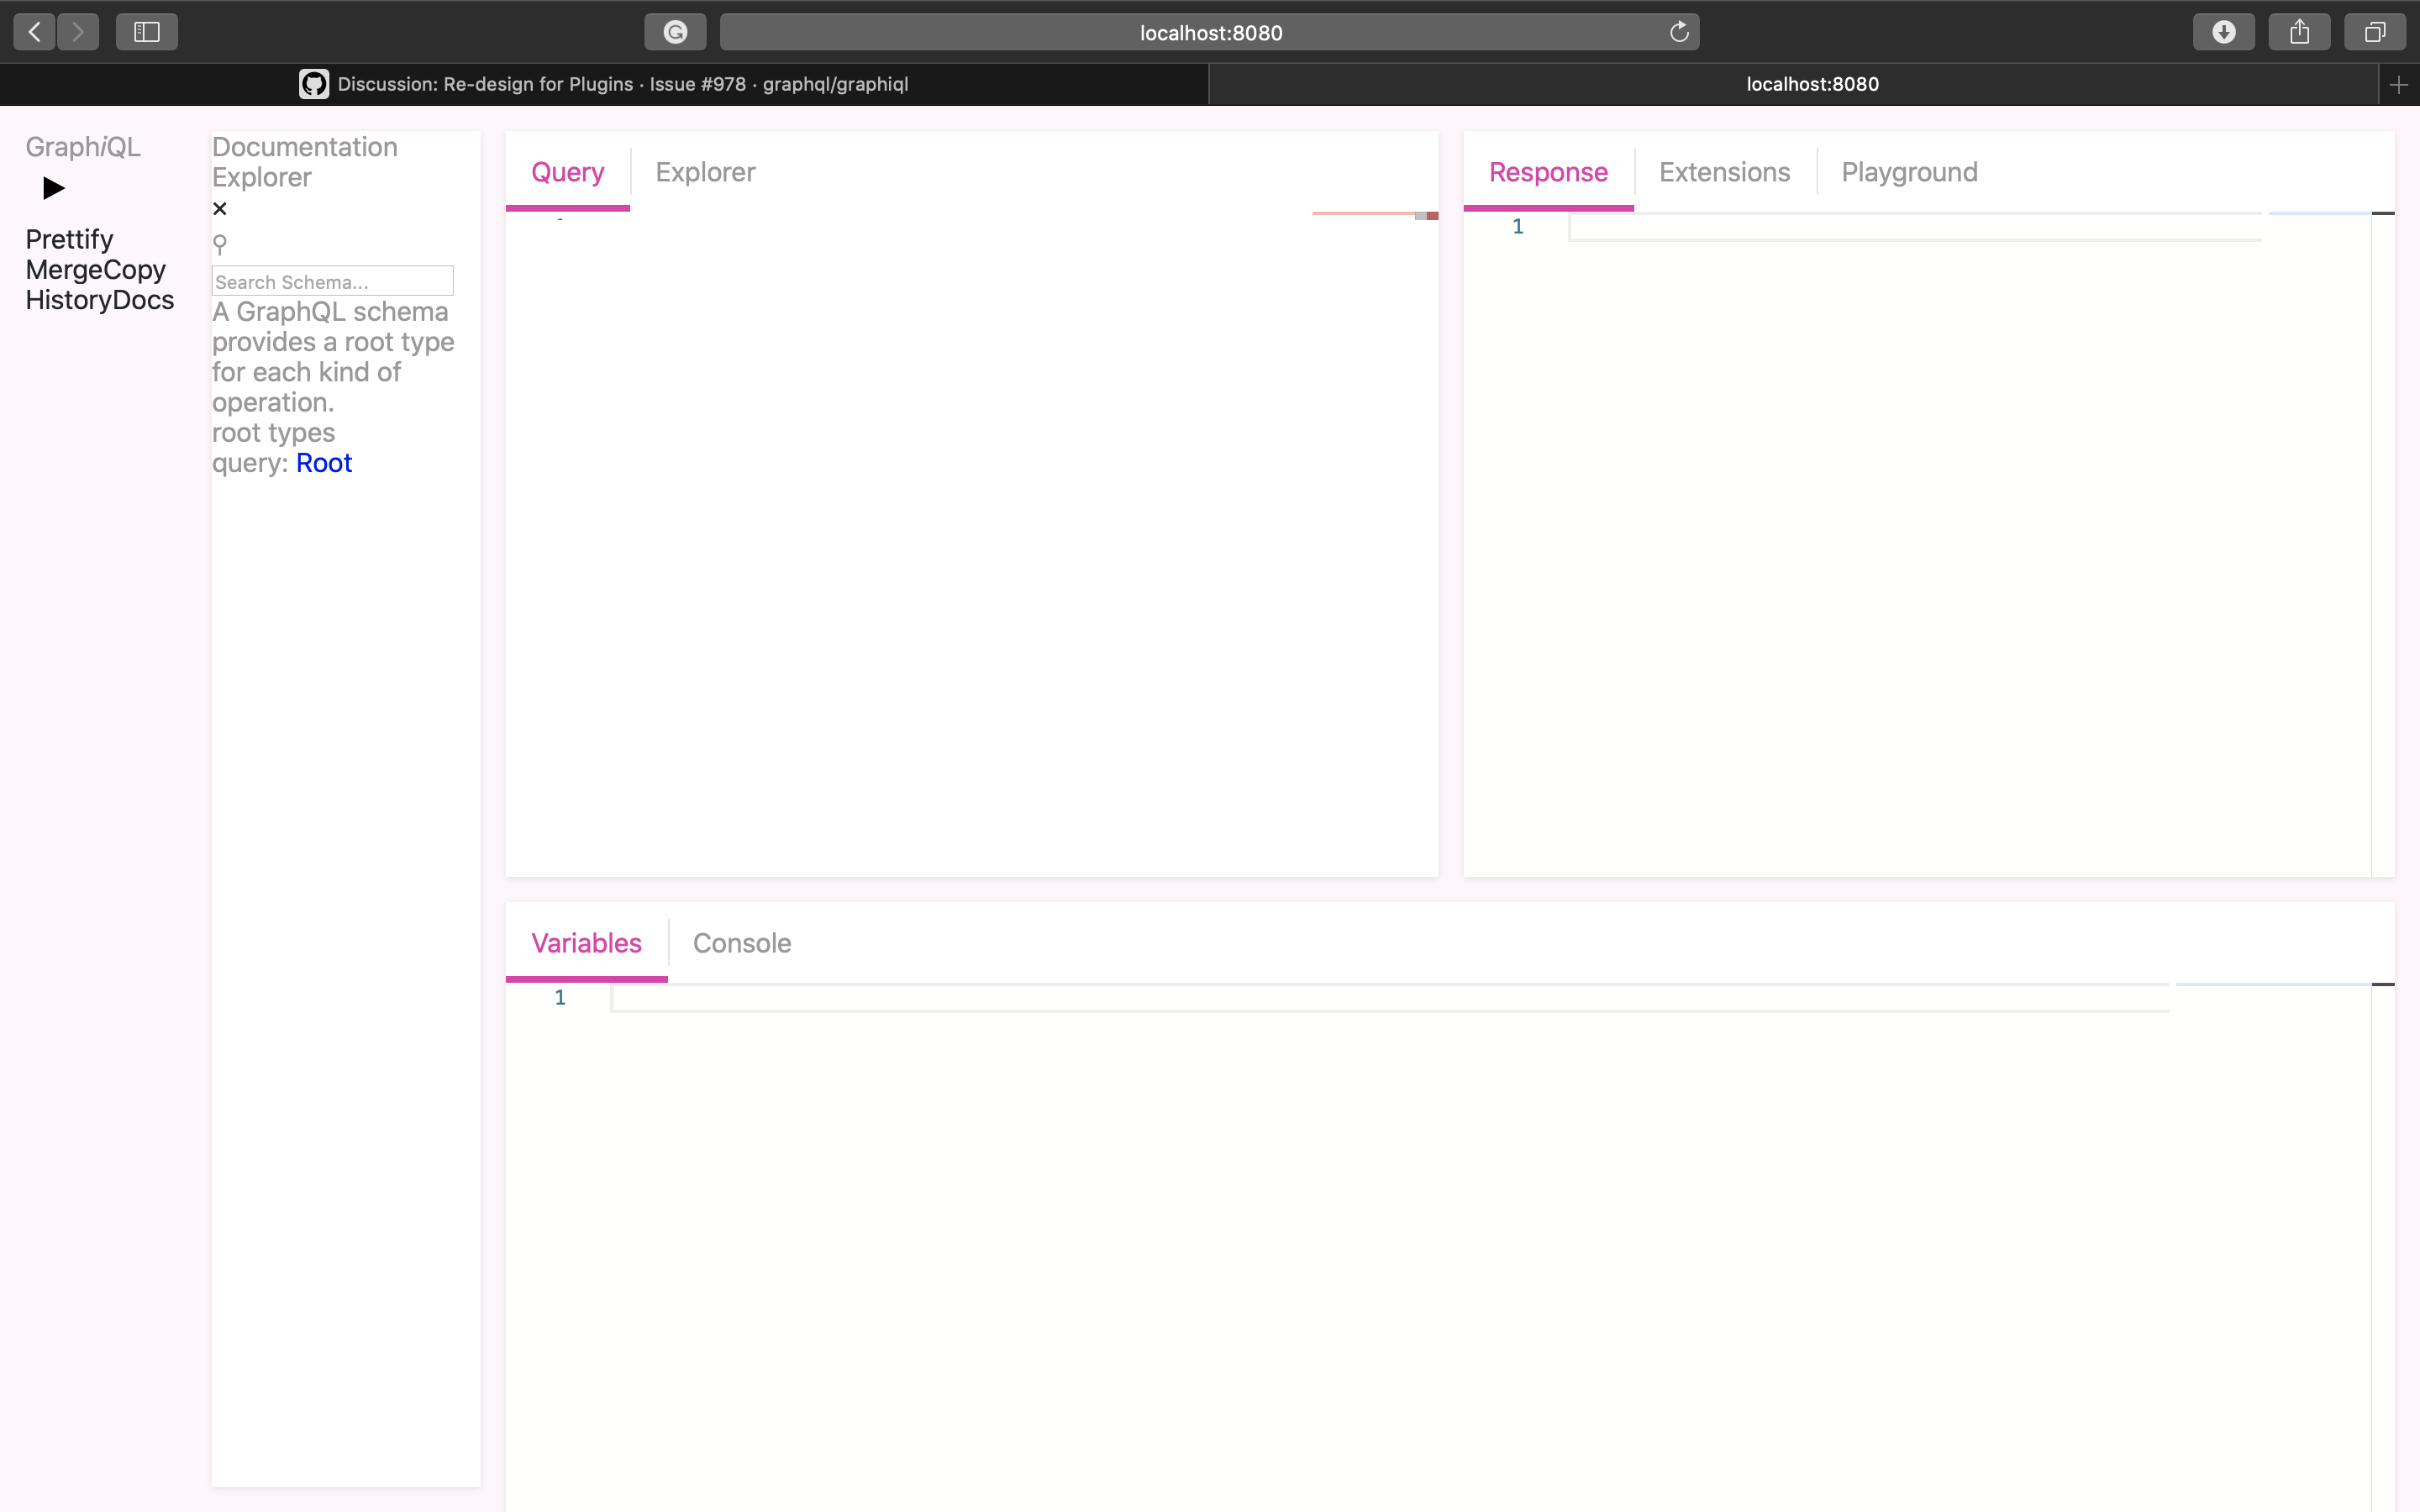Click the search magnifier icon in docs
This screenshot has height=1512, width=2420.
(220, 244)
